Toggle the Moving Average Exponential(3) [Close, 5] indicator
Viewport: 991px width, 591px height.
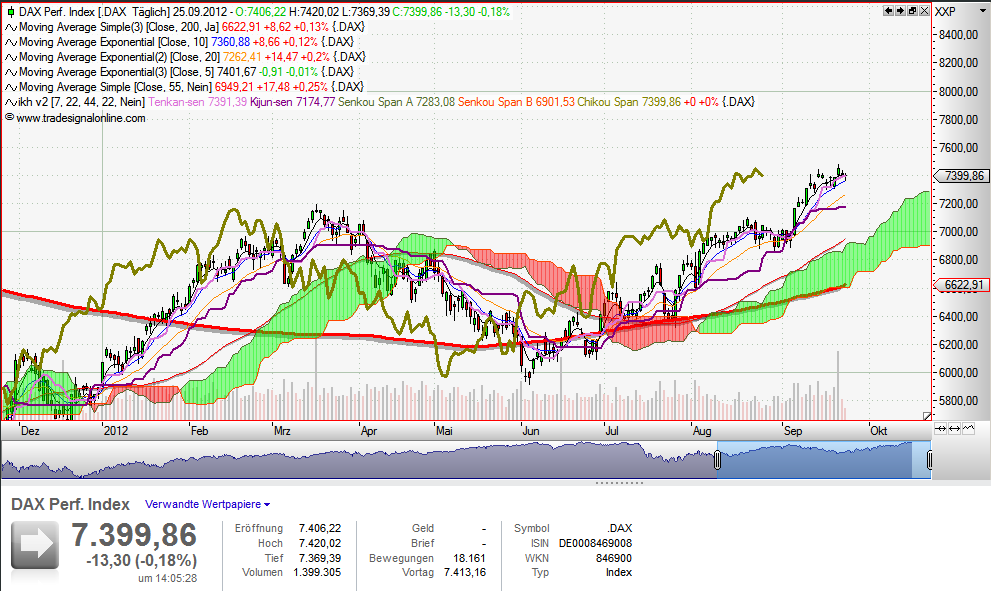click(x=10, y=72)
